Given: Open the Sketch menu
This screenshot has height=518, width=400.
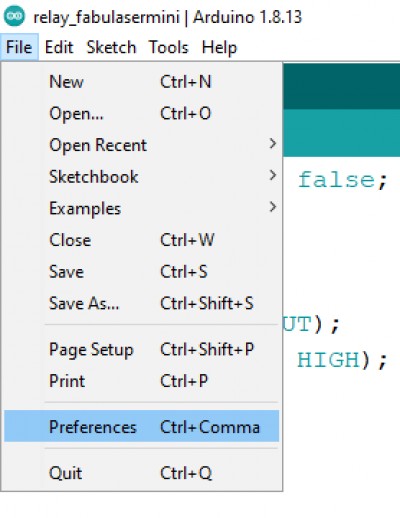Looking at the screenshot, I should pyautogui.click(x=111, y=47).
